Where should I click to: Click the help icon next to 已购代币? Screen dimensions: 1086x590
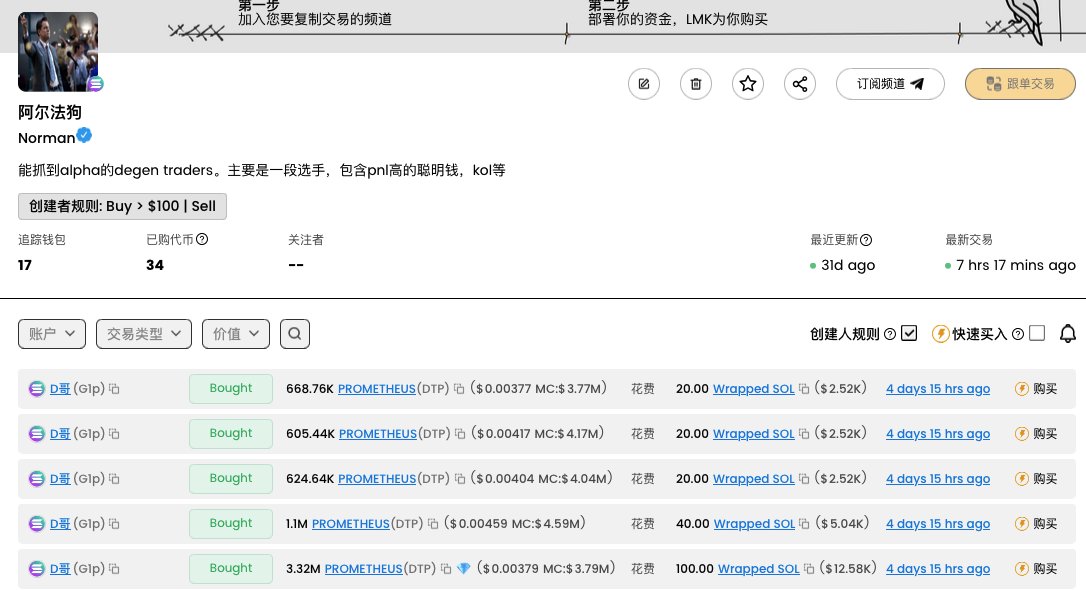click(x=202, y=239)
